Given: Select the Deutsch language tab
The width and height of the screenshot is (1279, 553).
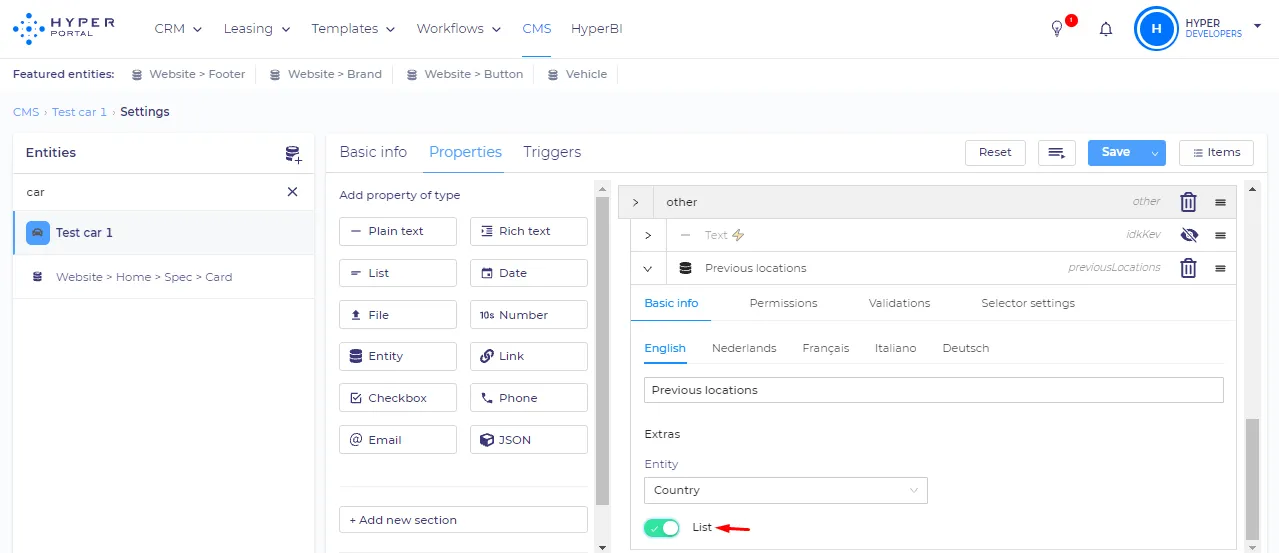Looking at the screenshot, I should click(966, 348).
